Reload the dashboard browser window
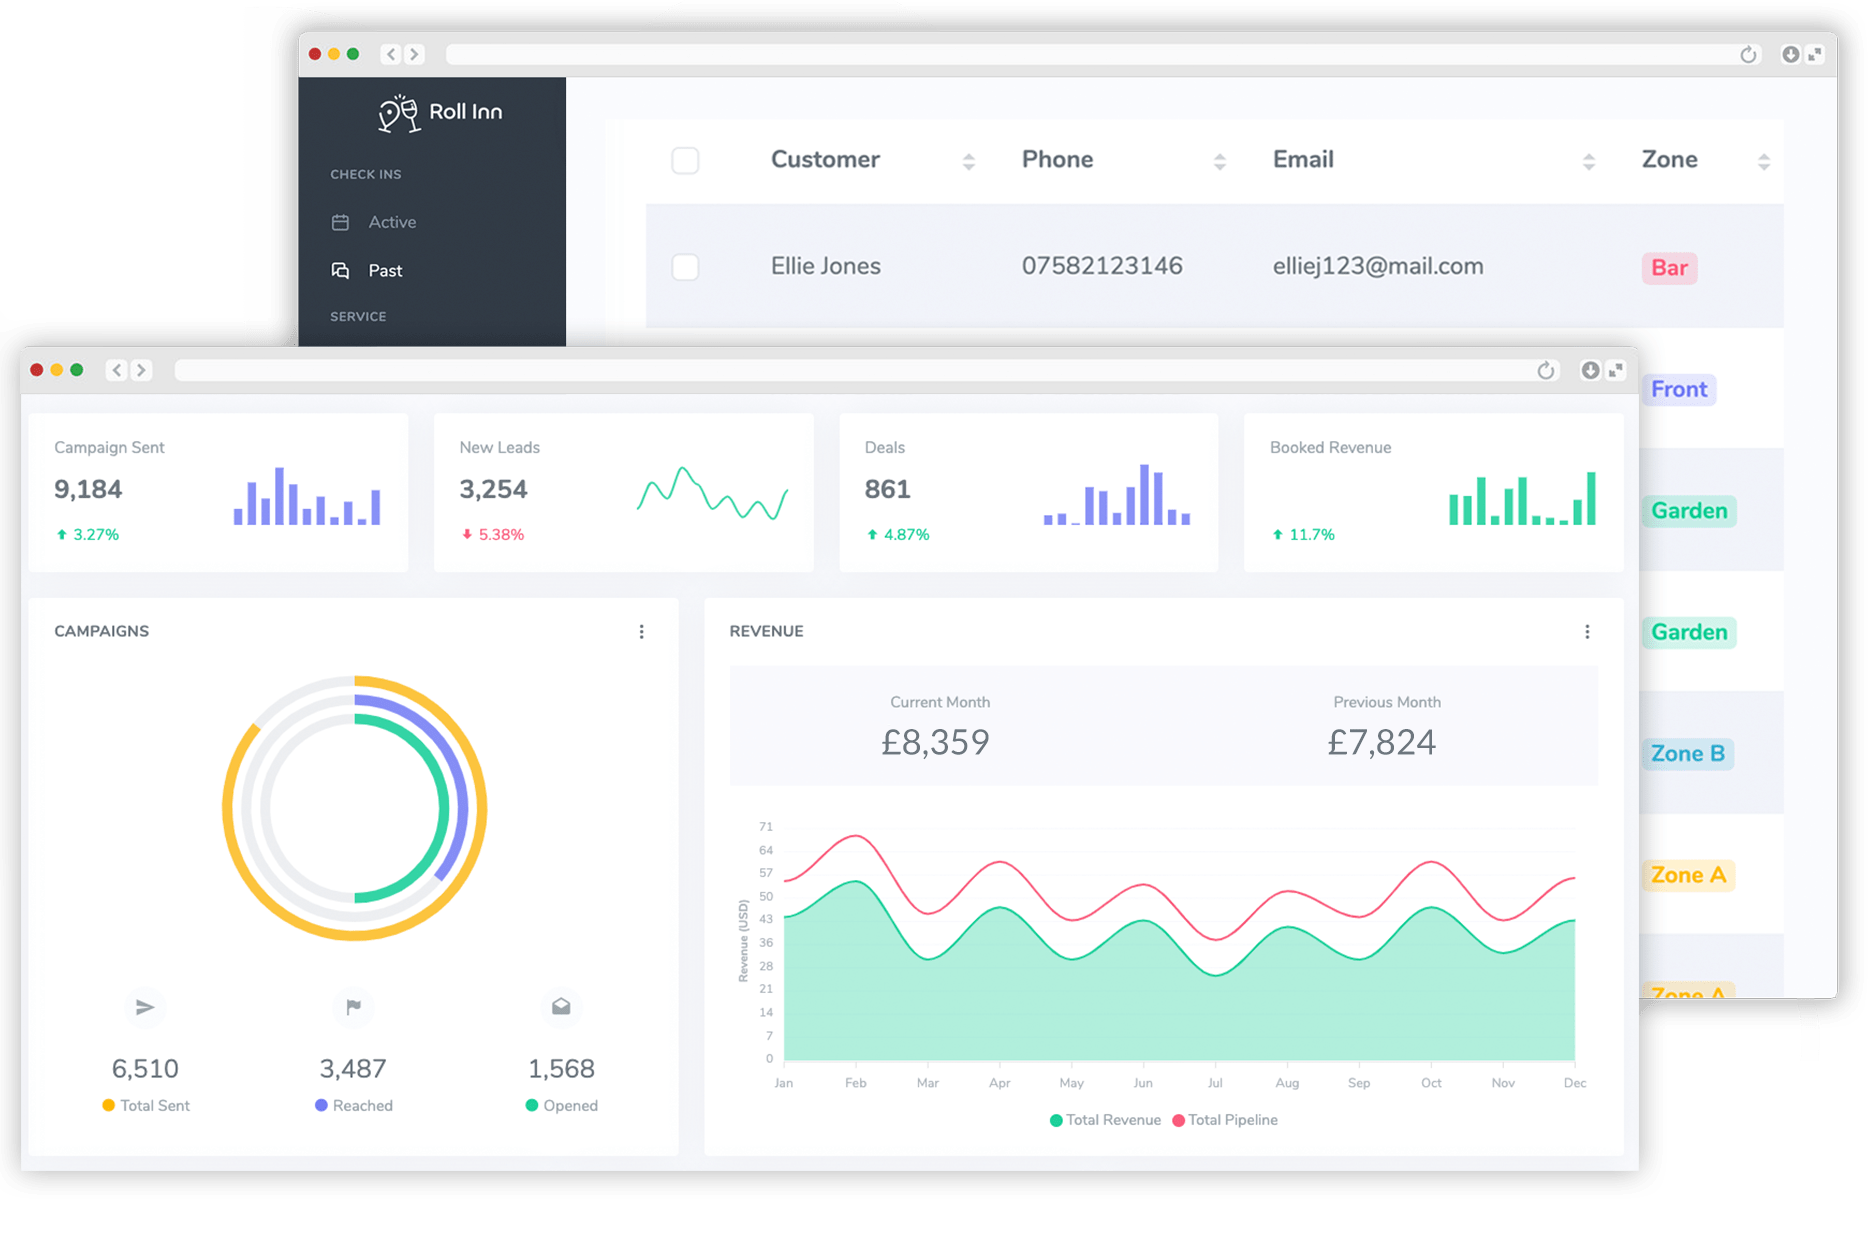1868x1244 pixels. coord(1546,370)
